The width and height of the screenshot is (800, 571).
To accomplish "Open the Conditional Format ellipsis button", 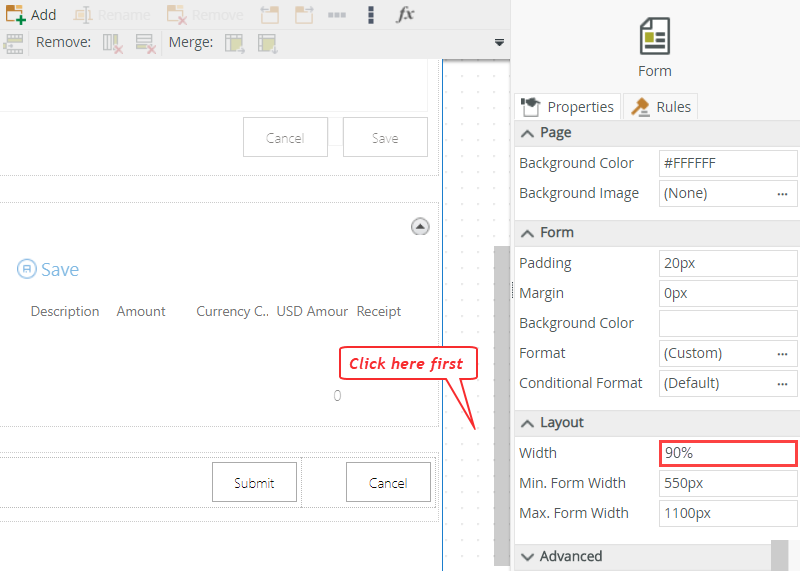I will click(782, 384).
